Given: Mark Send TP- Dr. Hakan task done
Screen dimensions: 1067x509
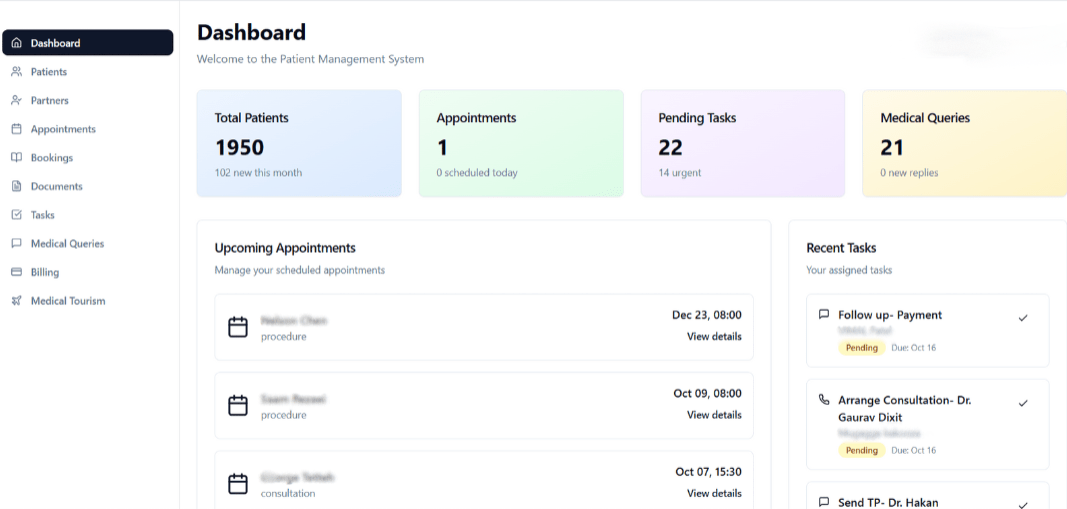Looking at the screenshot, I should coord(1023,505).
